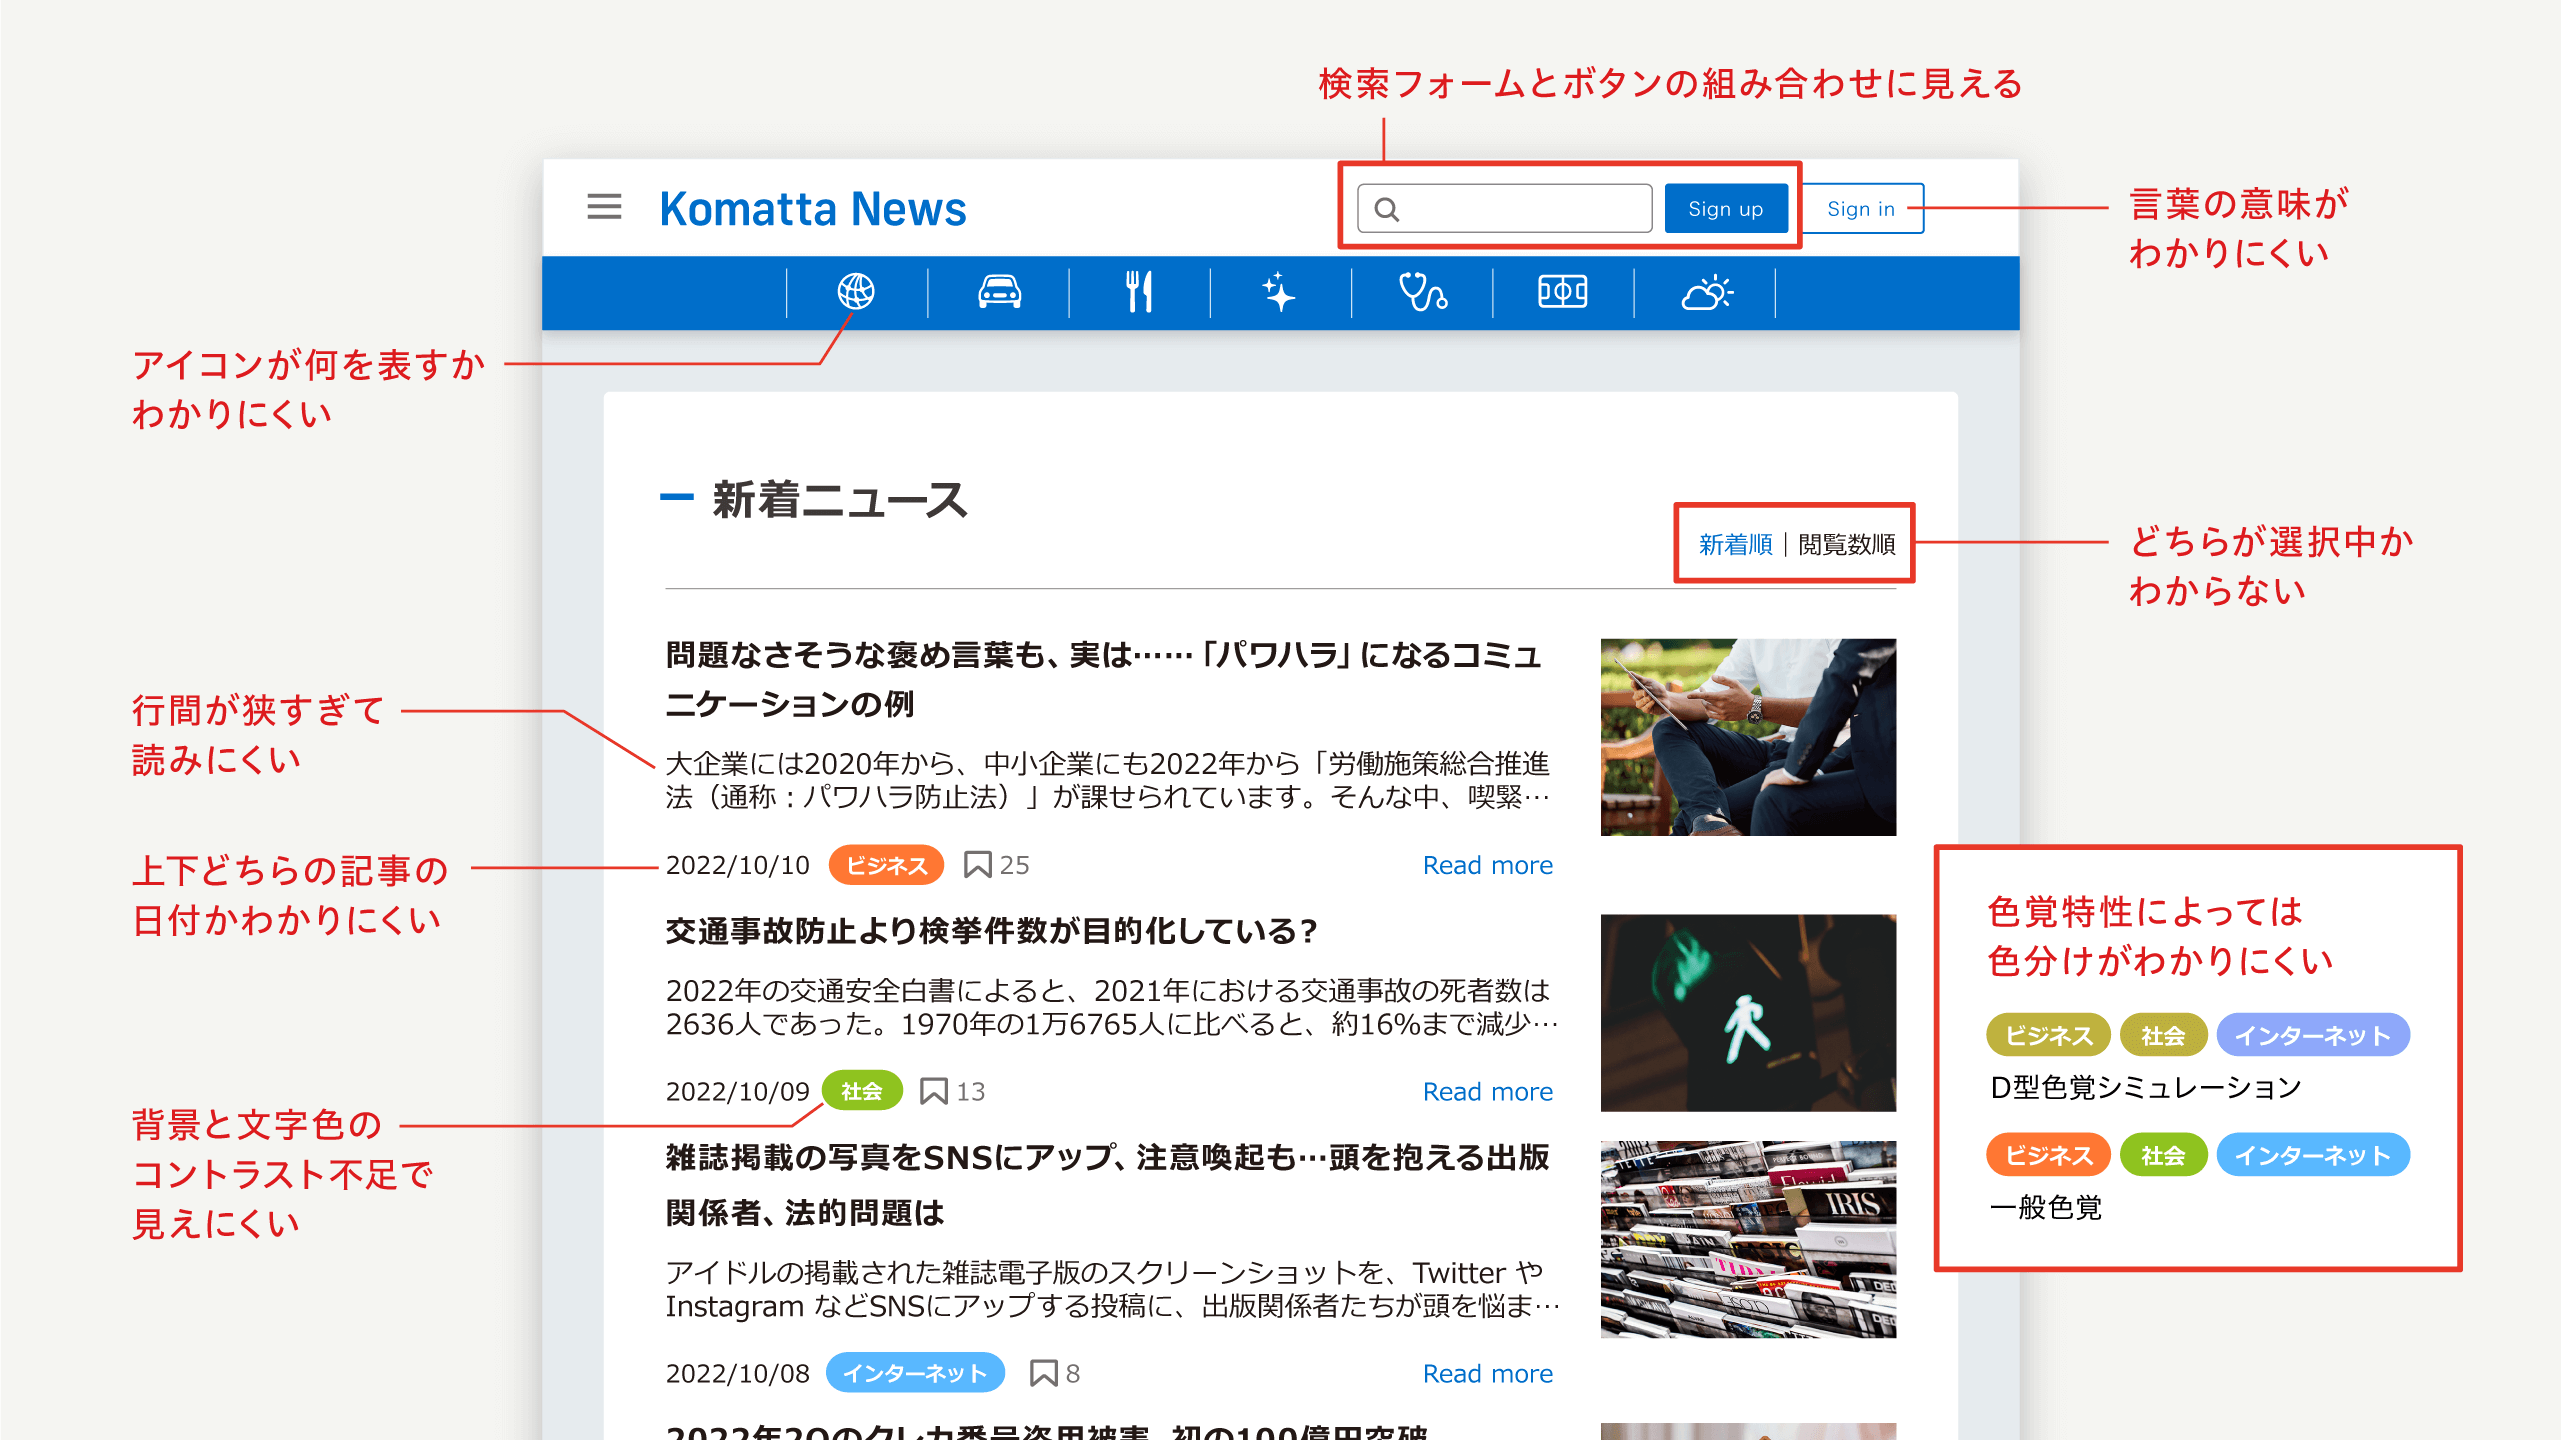
Task: Click bookmark icon with count 8
Action: point(1043,1373)
